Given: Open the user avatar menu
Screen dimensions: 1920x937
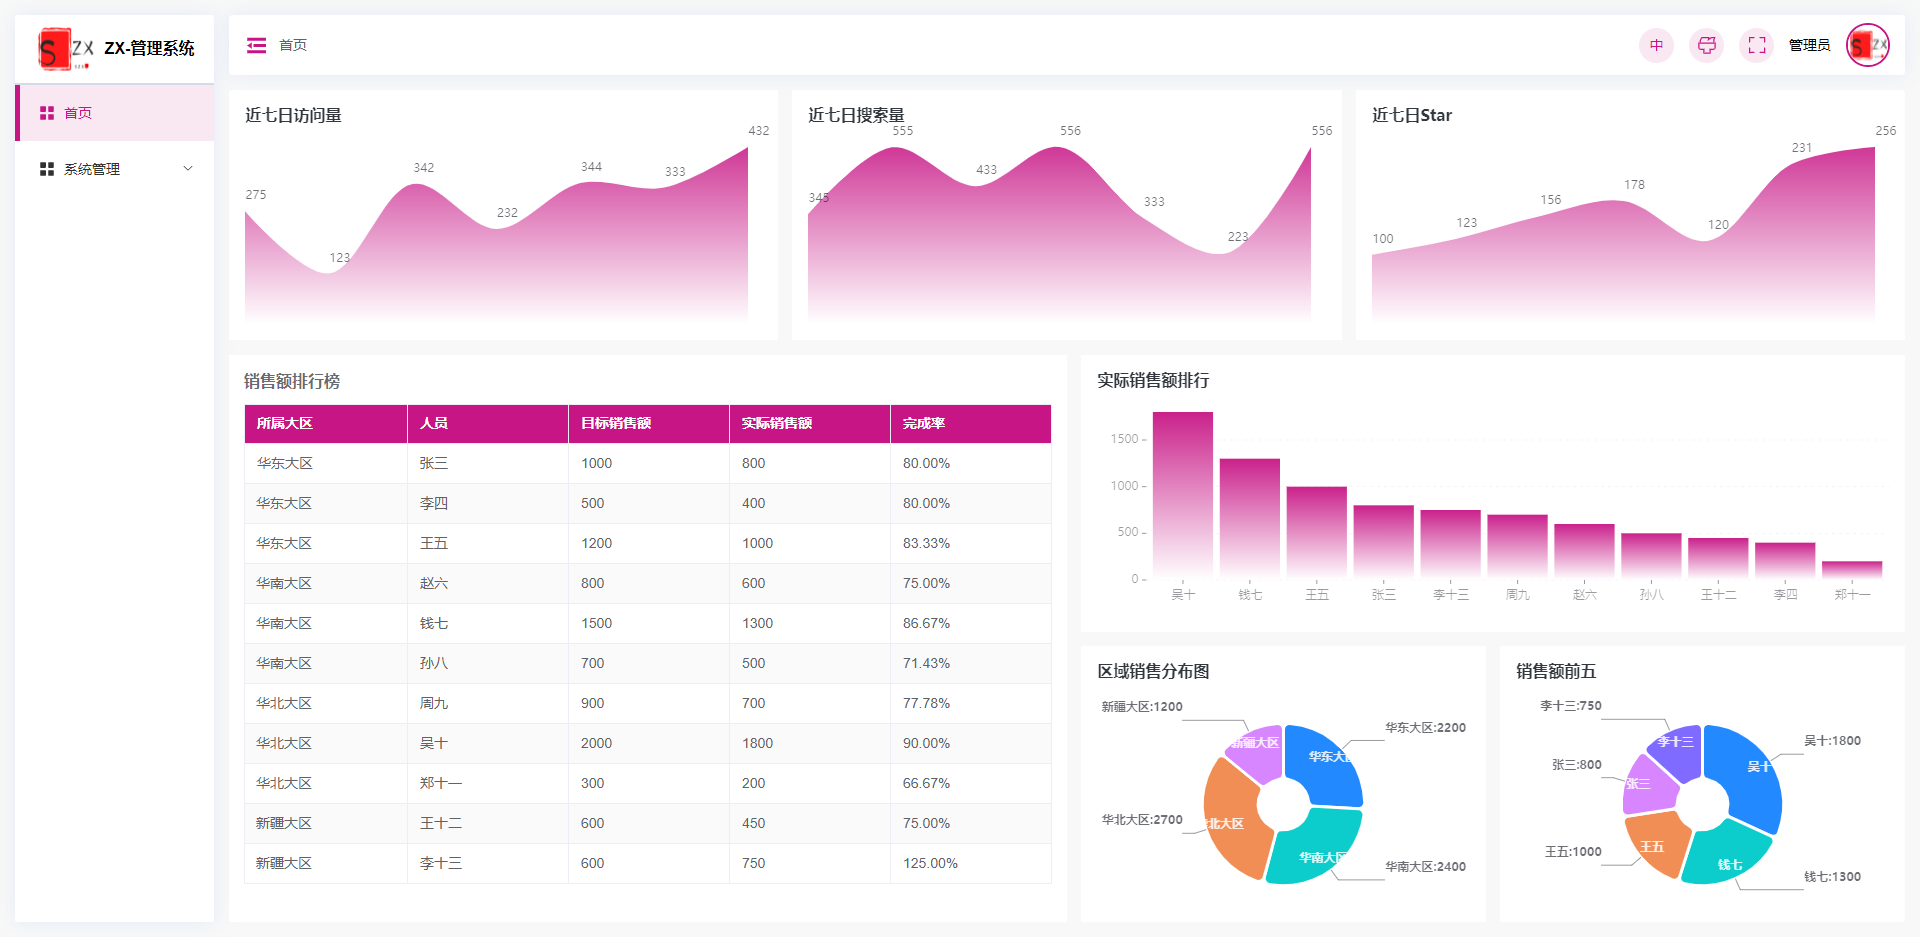Looking at the screenshot, I should [1867, 45].
